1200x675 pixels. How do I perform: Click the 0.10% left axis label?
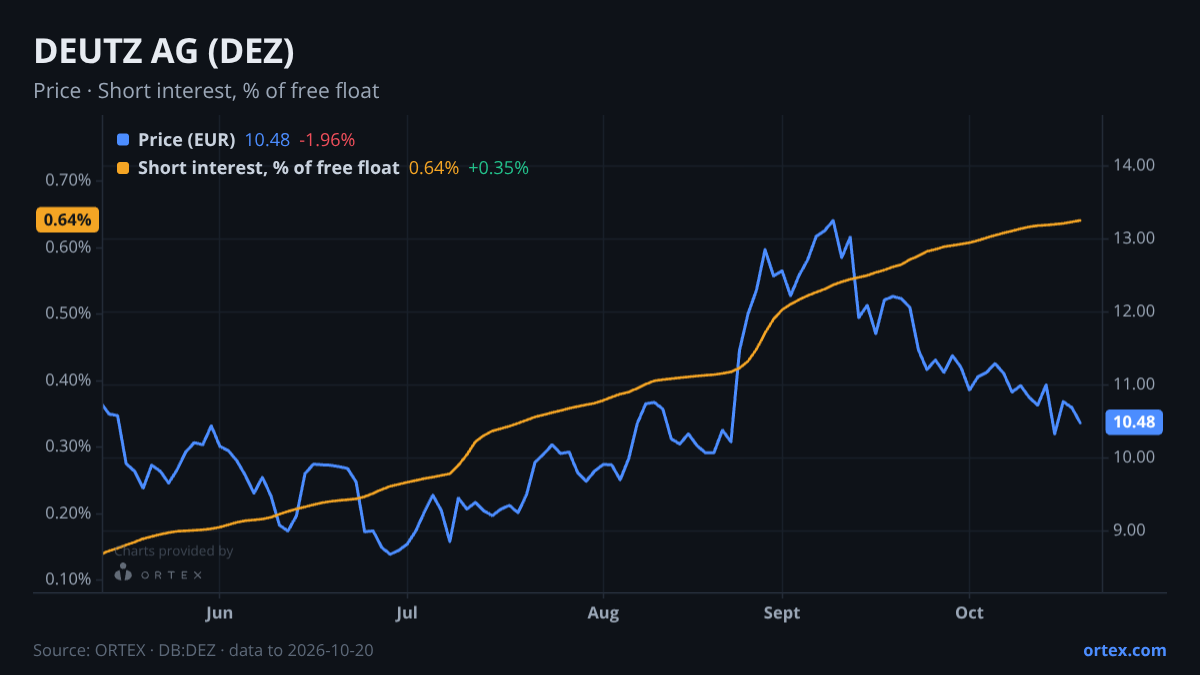click(69, 579)
